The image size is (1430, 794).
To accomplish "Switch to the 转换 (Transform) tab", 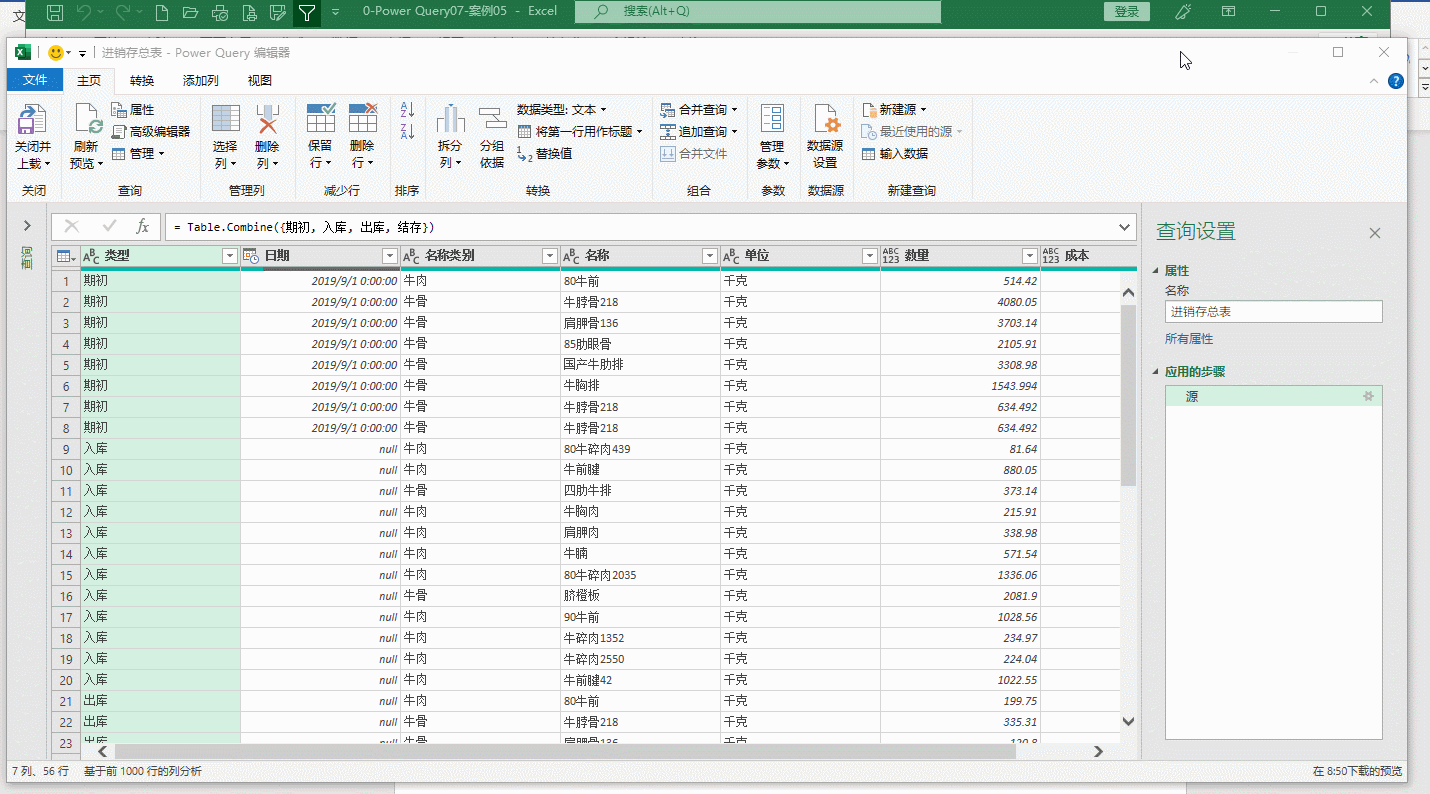I will click(142, 80).
